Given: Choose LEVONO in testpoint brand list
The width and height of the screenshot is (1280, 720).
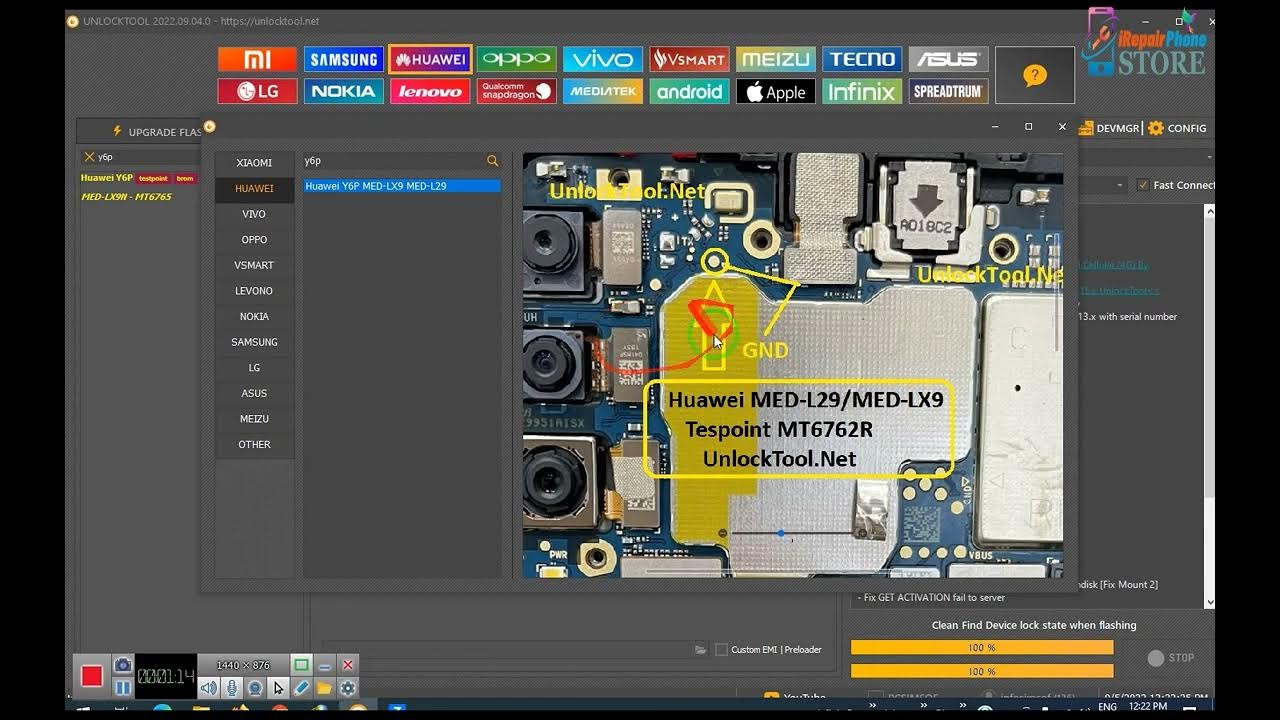Looking at the screenshot, I should [x=254, y=291].
